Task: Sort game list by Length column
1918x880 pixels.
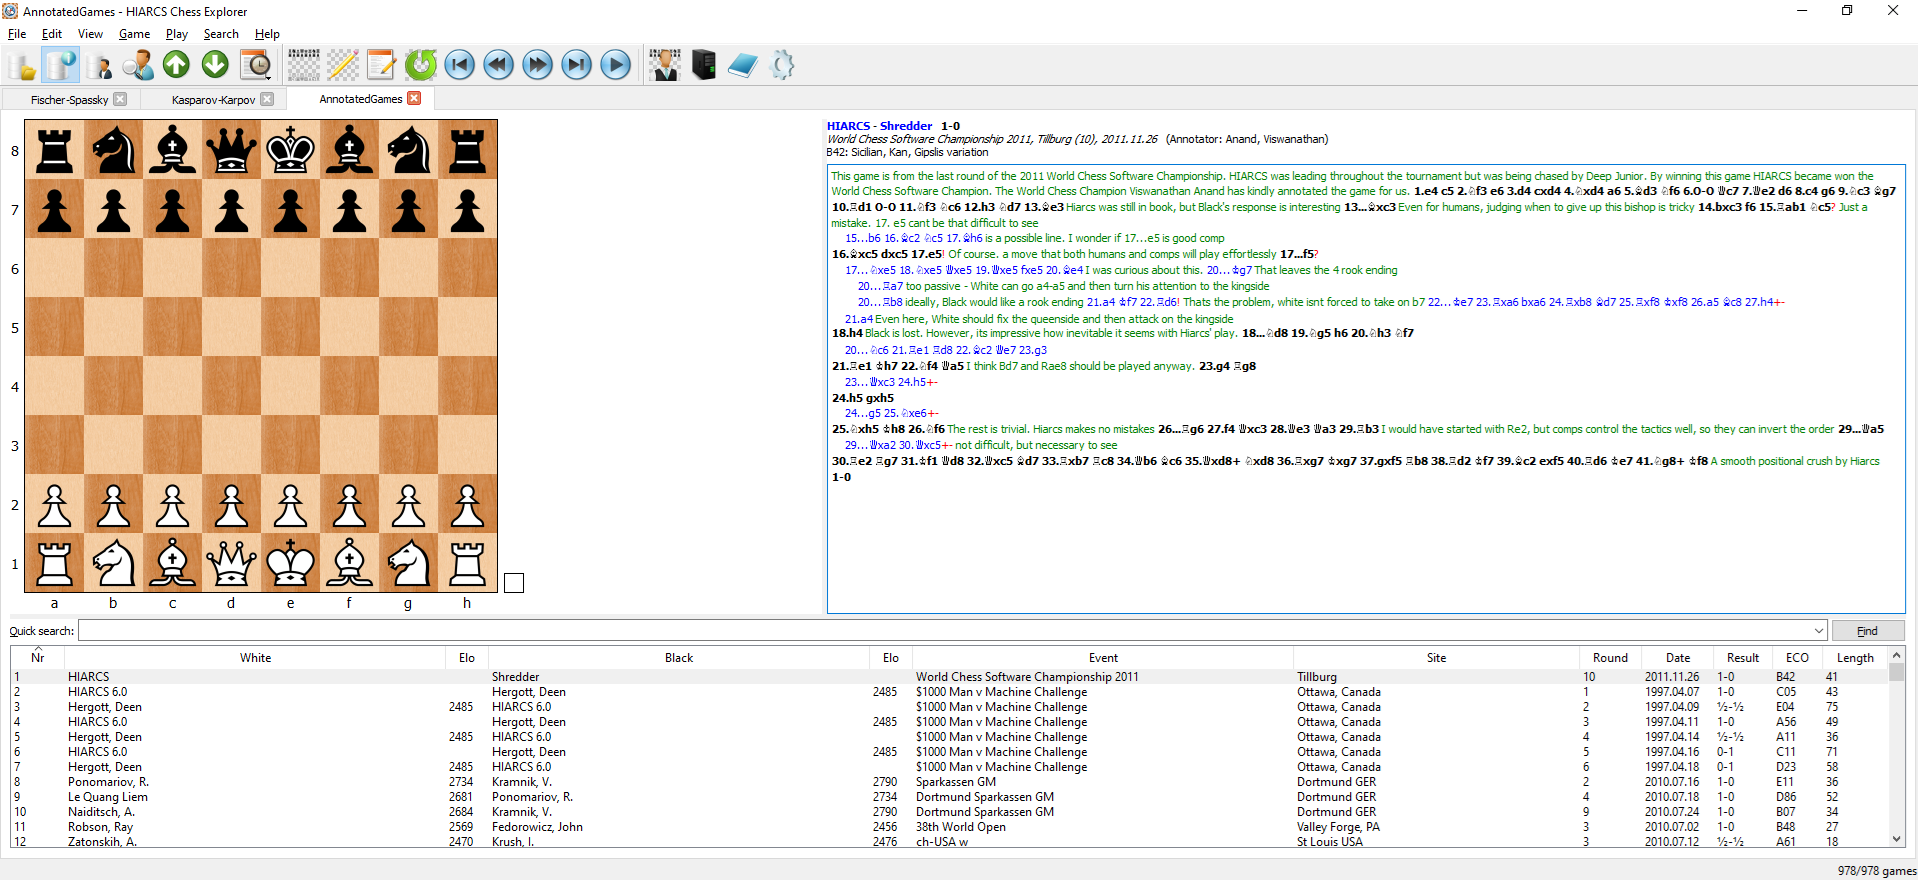Action: 1855,658
